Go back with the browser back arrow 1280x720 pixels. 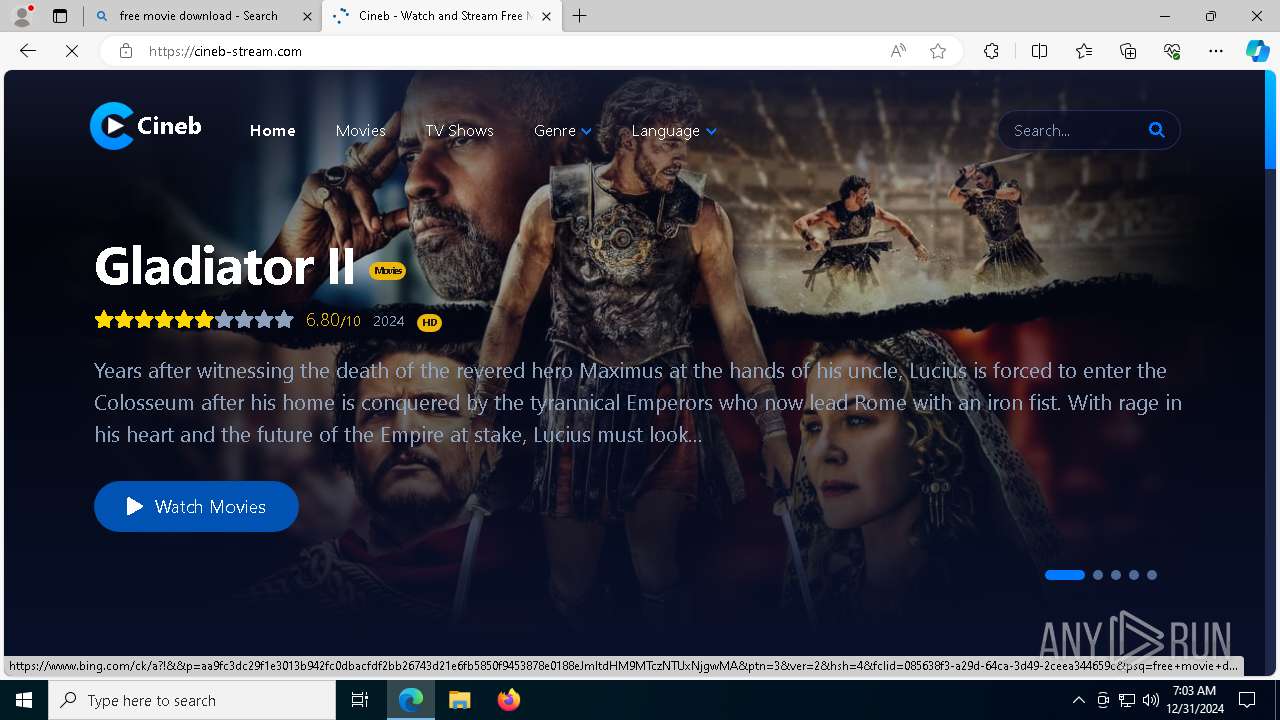tap(28, 51)
